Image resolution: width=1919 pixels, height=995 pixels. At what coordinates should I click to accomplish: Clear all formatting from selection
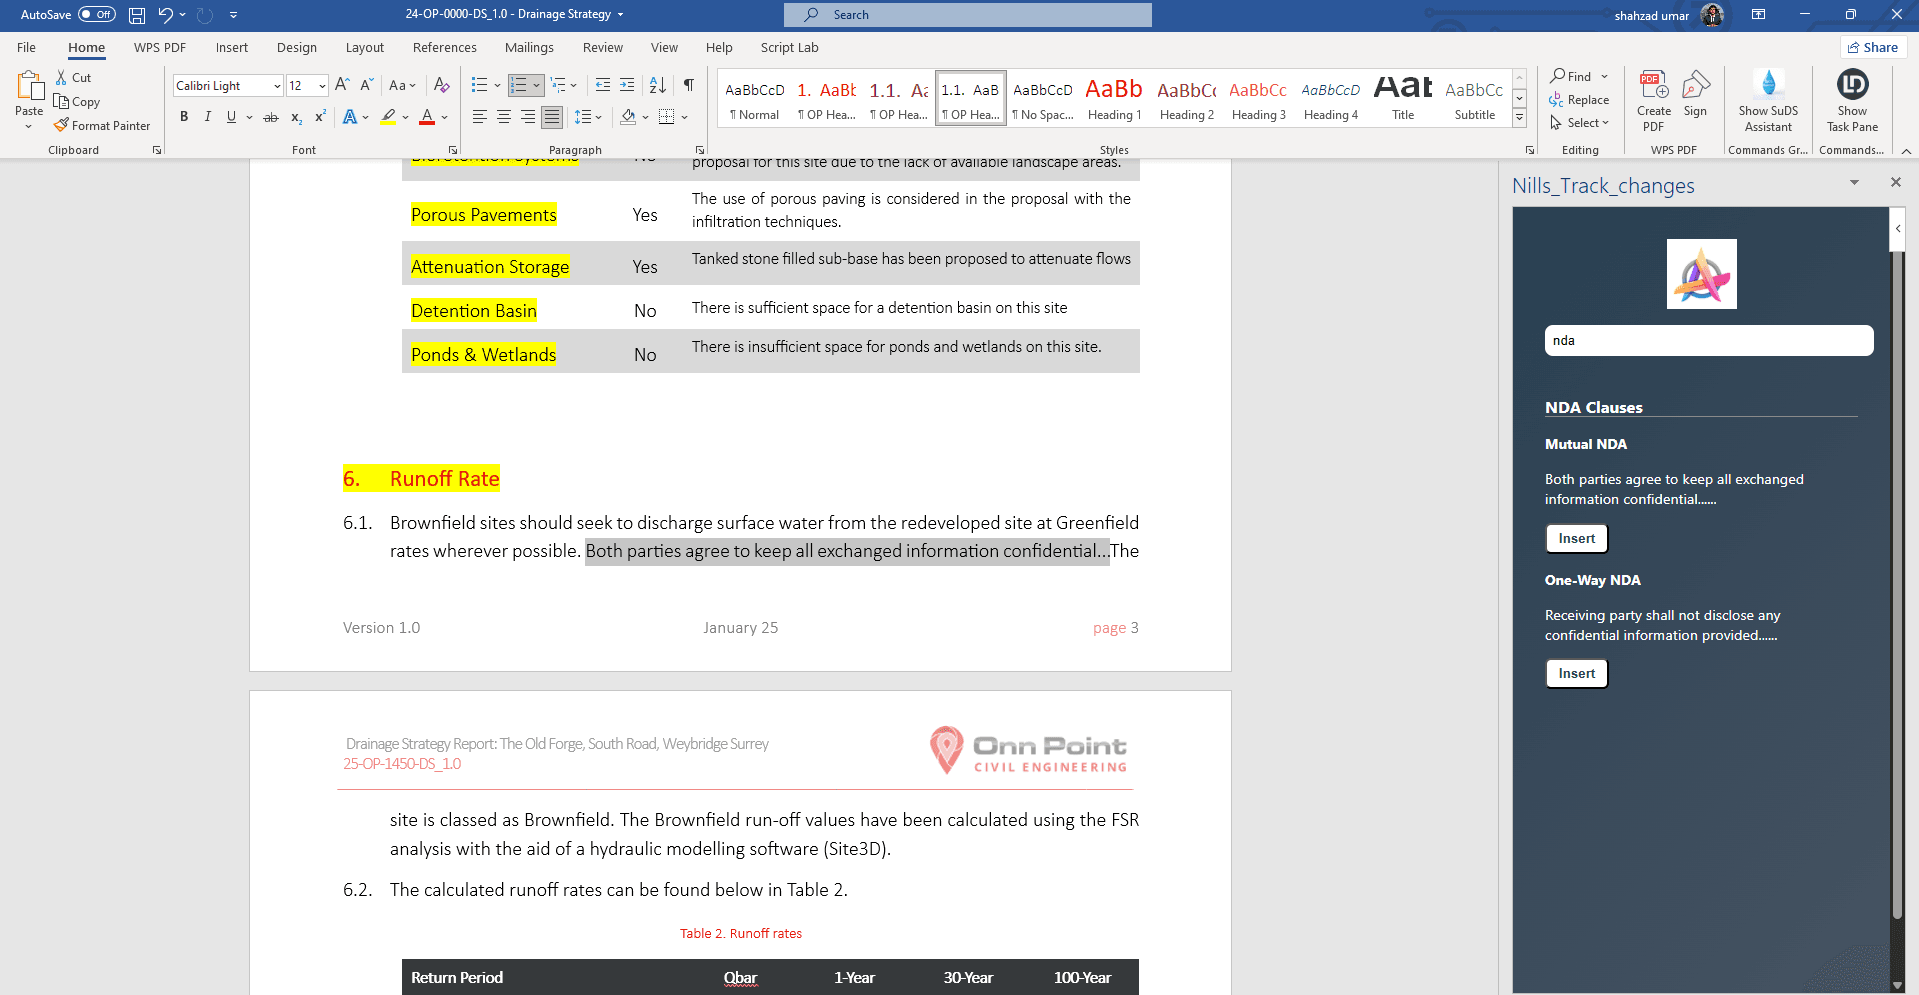click(x=441, y=86)
